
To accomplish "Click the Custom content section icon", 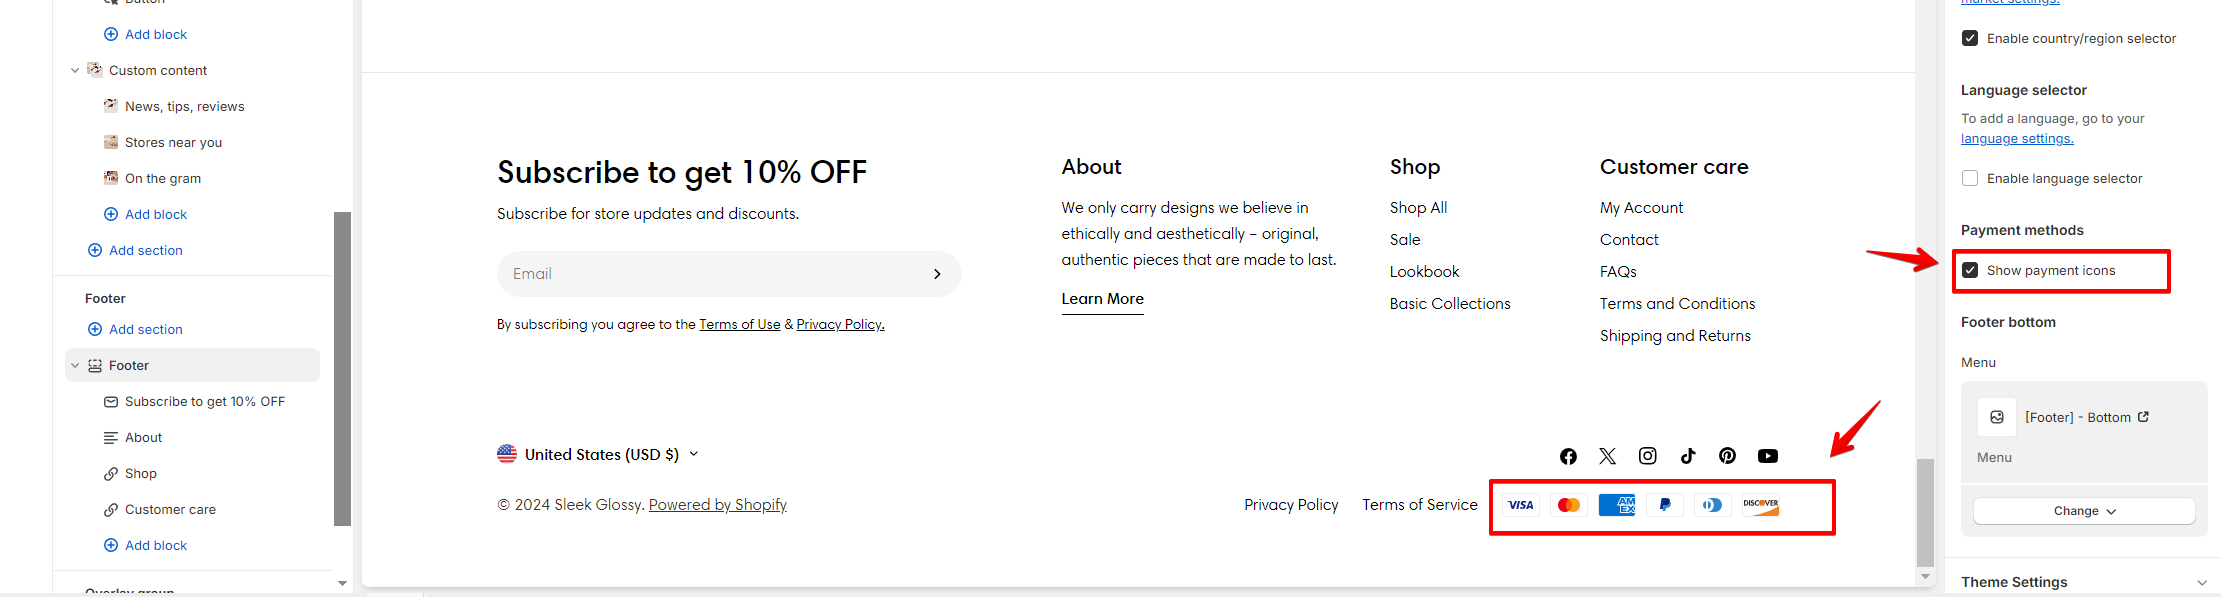I will click(x=95, y=70).
